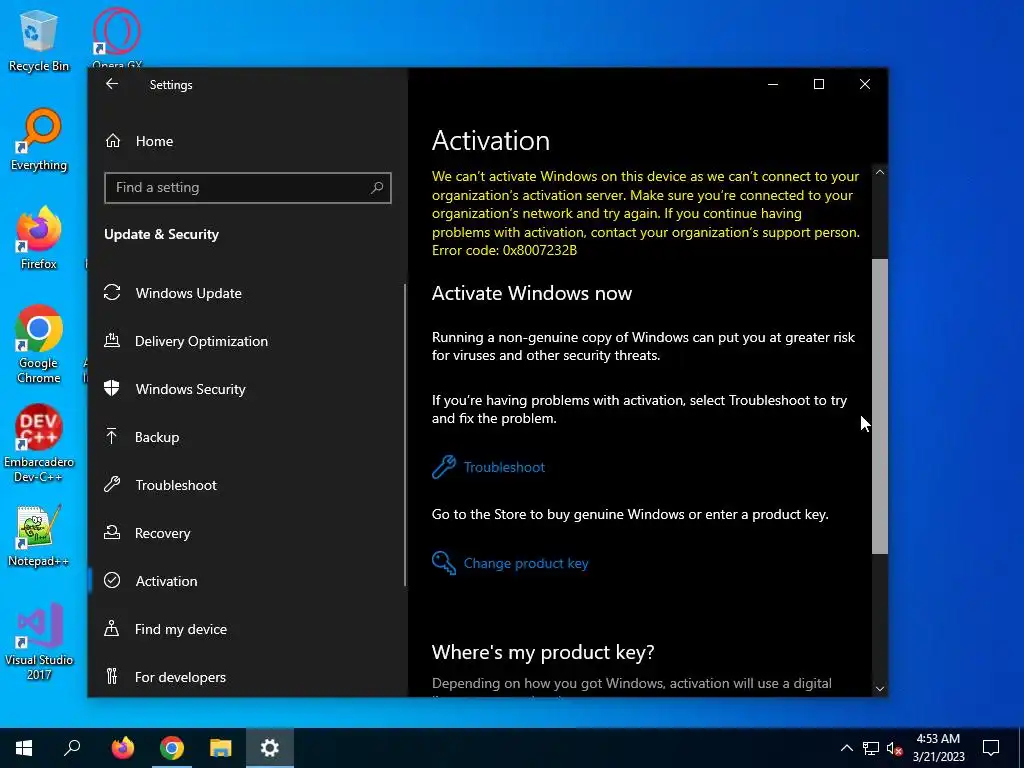This screenshot has height=768, width=1024.
Task: Select Notepad++ desktop shortcut
Action: [x=39, y=536]
